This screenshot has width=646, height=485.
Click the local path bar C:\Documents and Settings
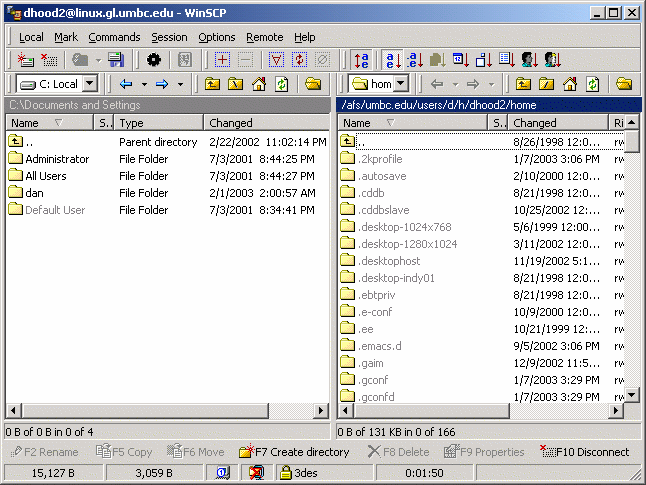pos(168,105)
